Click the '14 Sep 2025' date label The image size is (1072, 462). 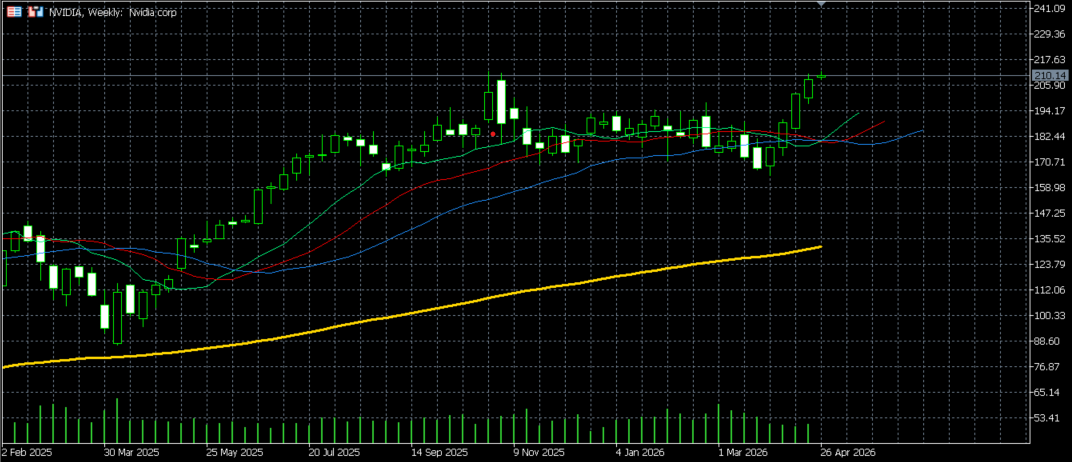439,452
